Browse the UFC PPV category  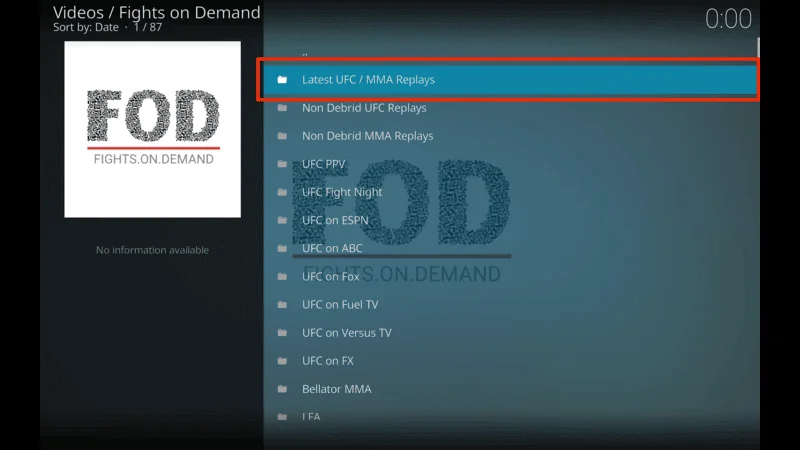pyautogui.click(x=510, y=164)
